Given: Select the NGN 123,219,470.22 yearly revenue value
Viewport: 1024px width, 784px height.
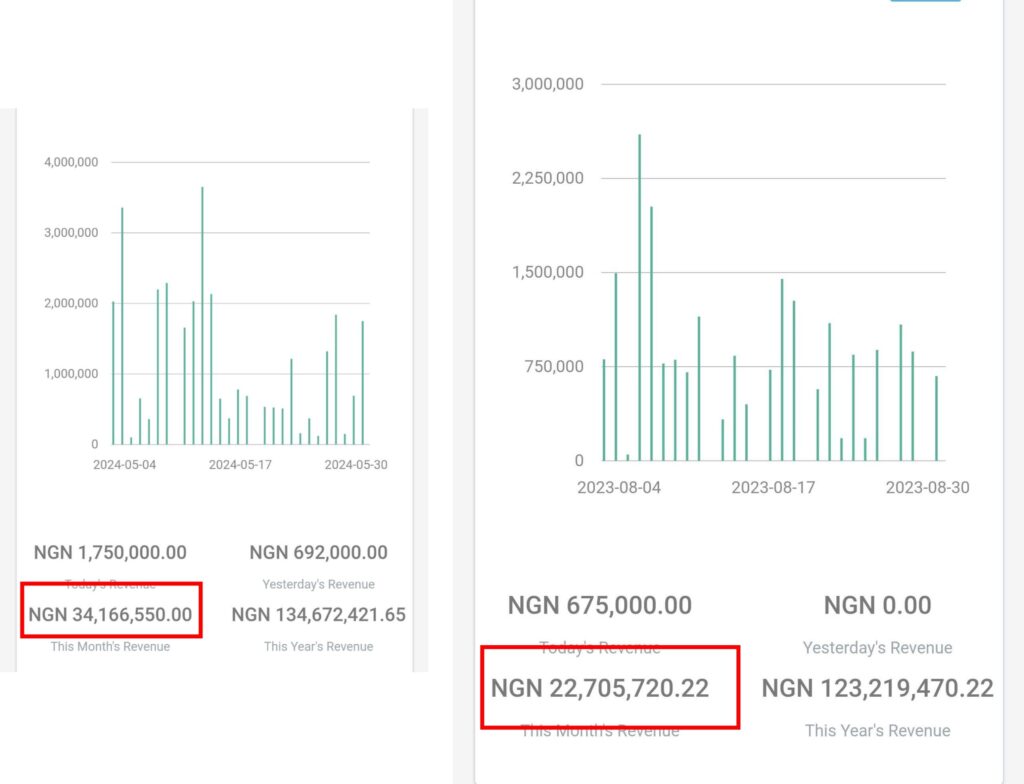Looking at the screenshot, I should [x=877, y=688].
